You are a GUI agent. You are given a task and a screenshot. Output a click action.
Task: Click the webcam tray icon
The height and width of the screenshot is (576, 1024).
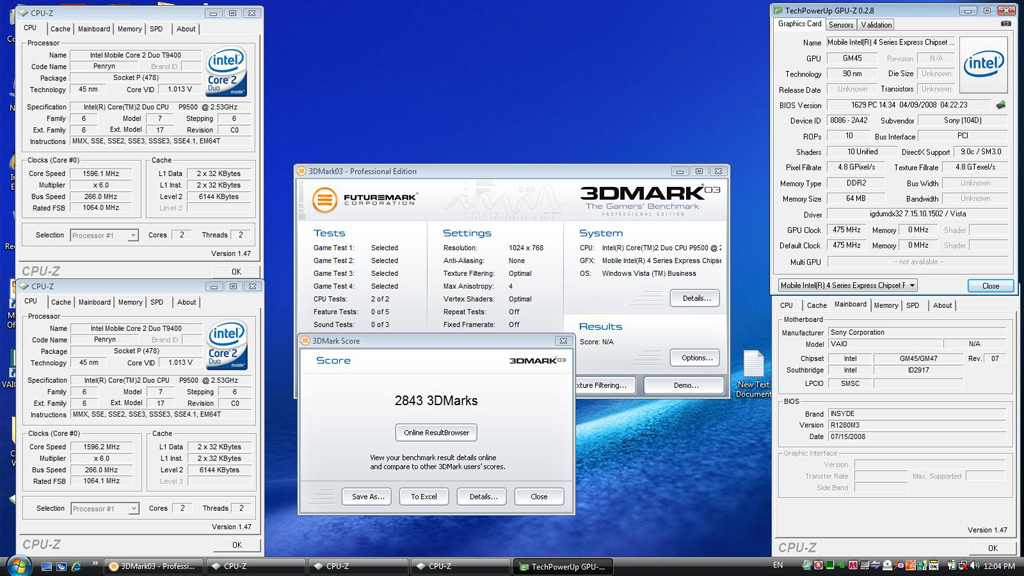click(x=888, y=566)
